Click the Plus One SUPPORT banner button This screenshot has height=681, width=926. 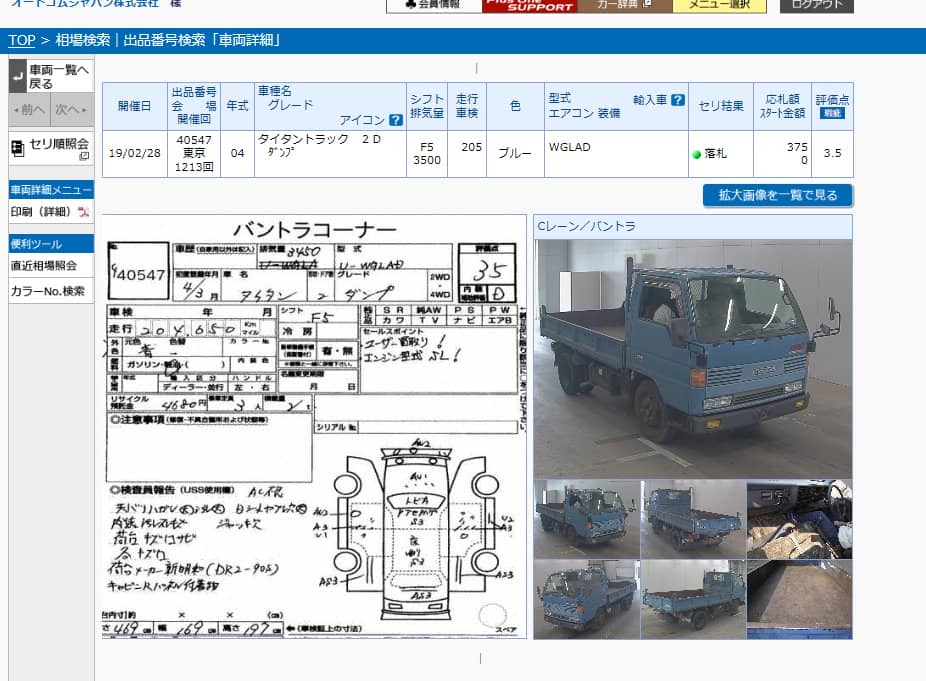528,5
